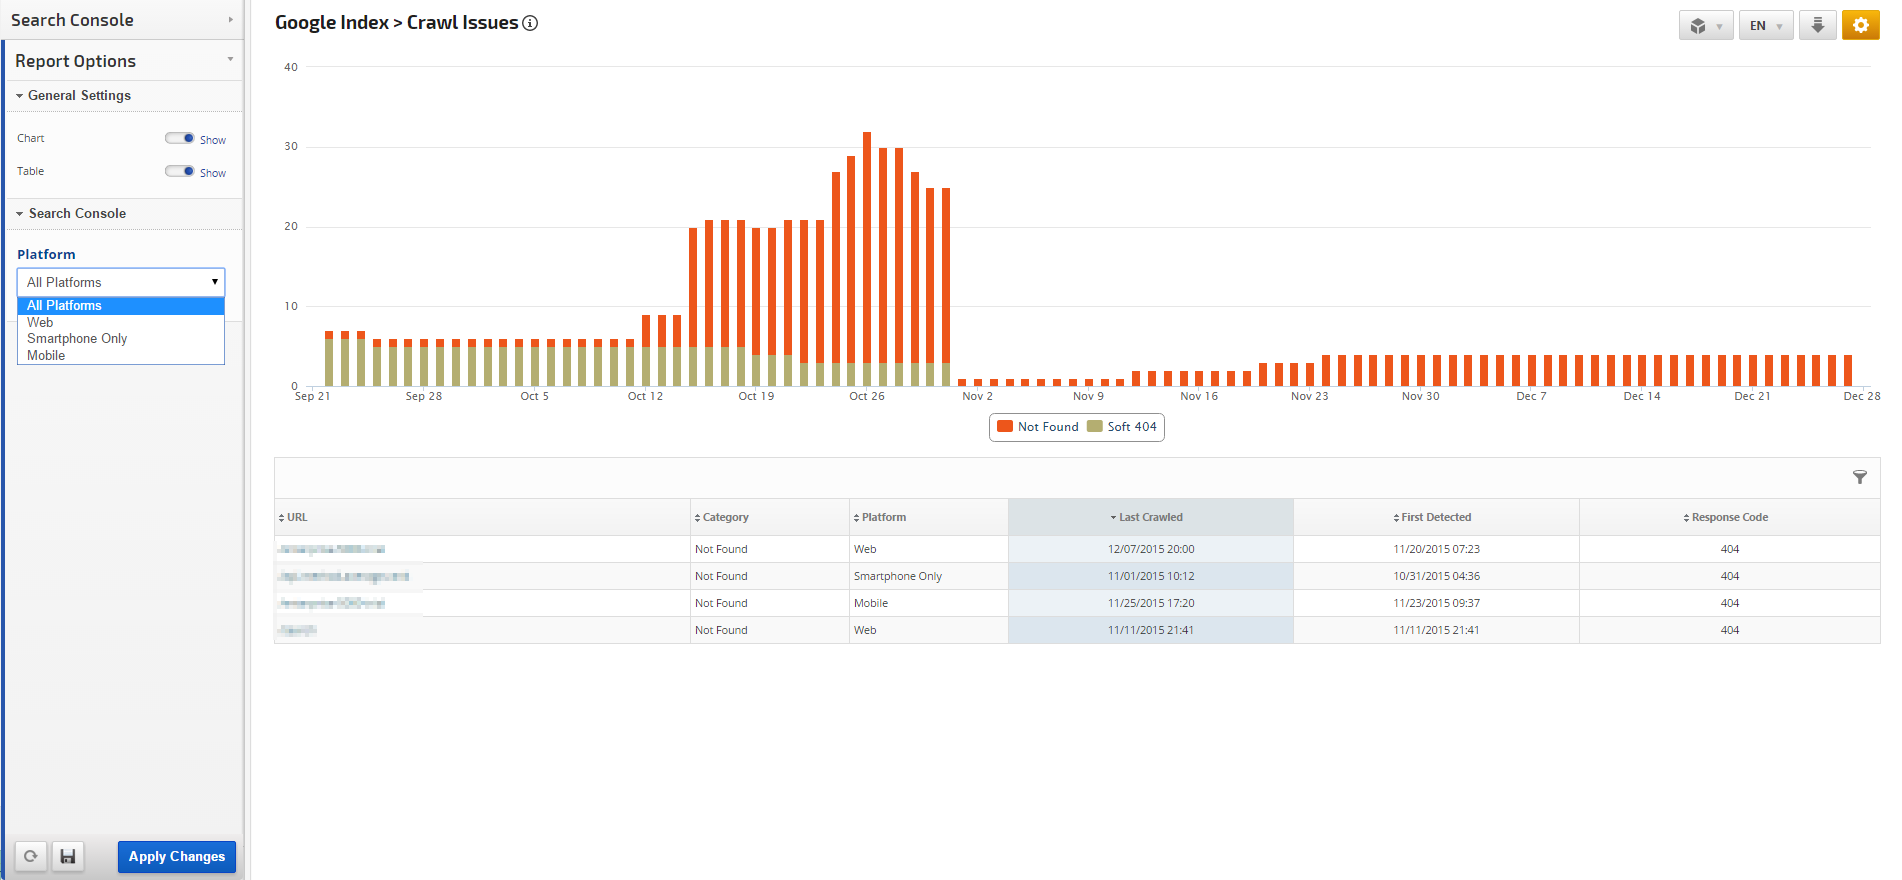
Task: Toggle Not Found series in chart legend
Action: 1038,427
